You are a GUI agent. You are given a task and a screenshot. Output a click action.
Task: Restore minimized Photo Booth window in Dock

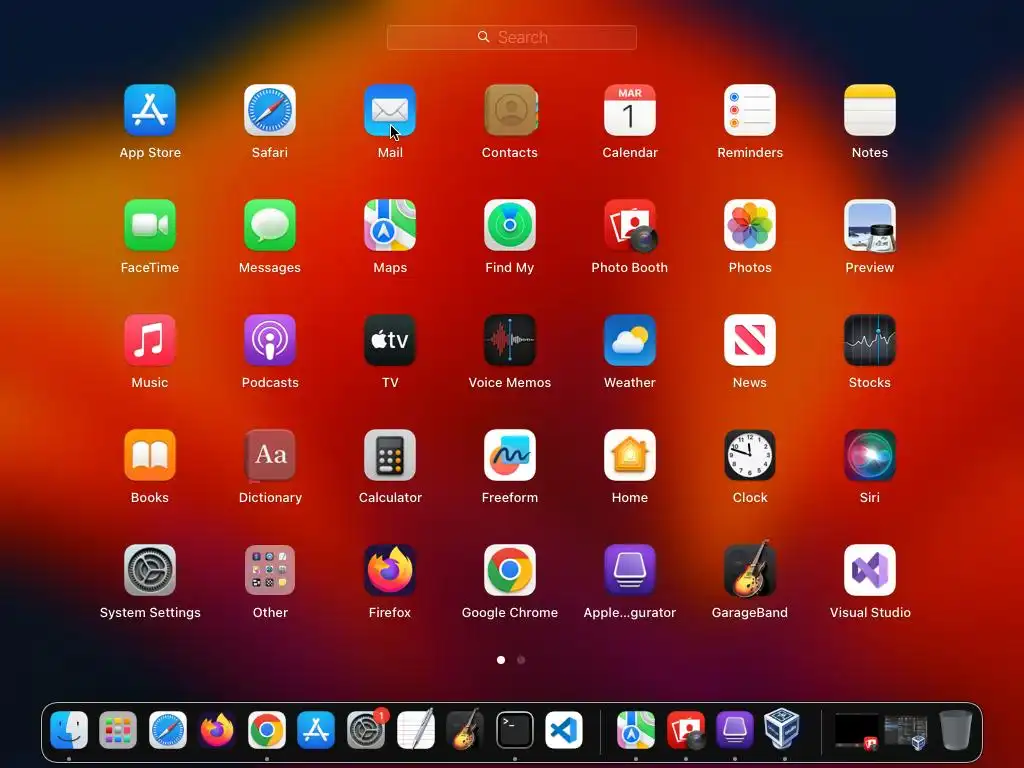pyautogui.click(x=857, y=731)
